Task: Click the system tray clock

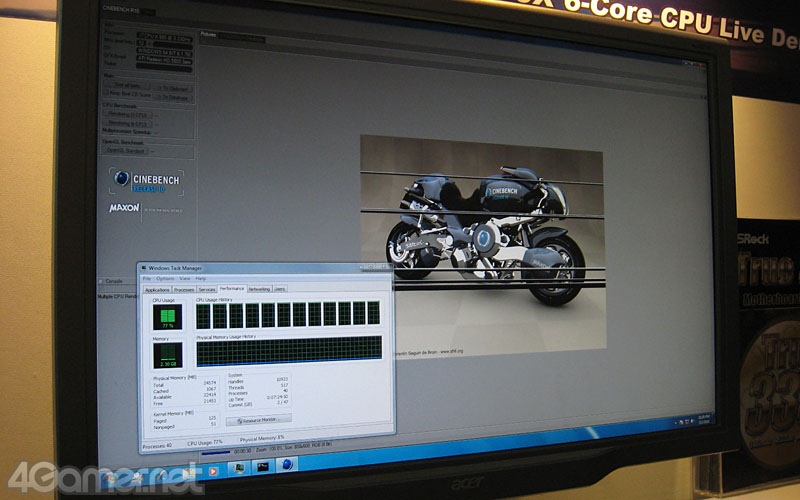Action: (703, 419)
